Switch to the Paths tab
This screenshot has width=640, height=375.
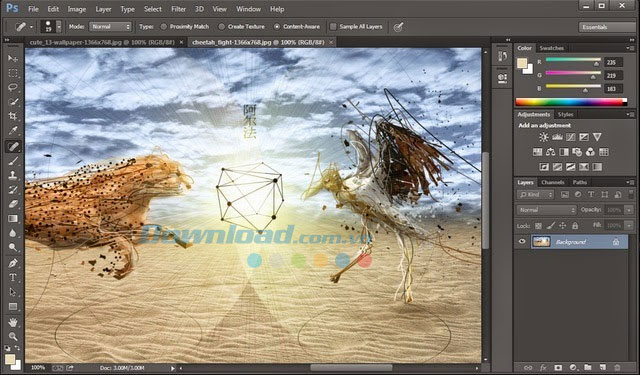tap(579, 182)
